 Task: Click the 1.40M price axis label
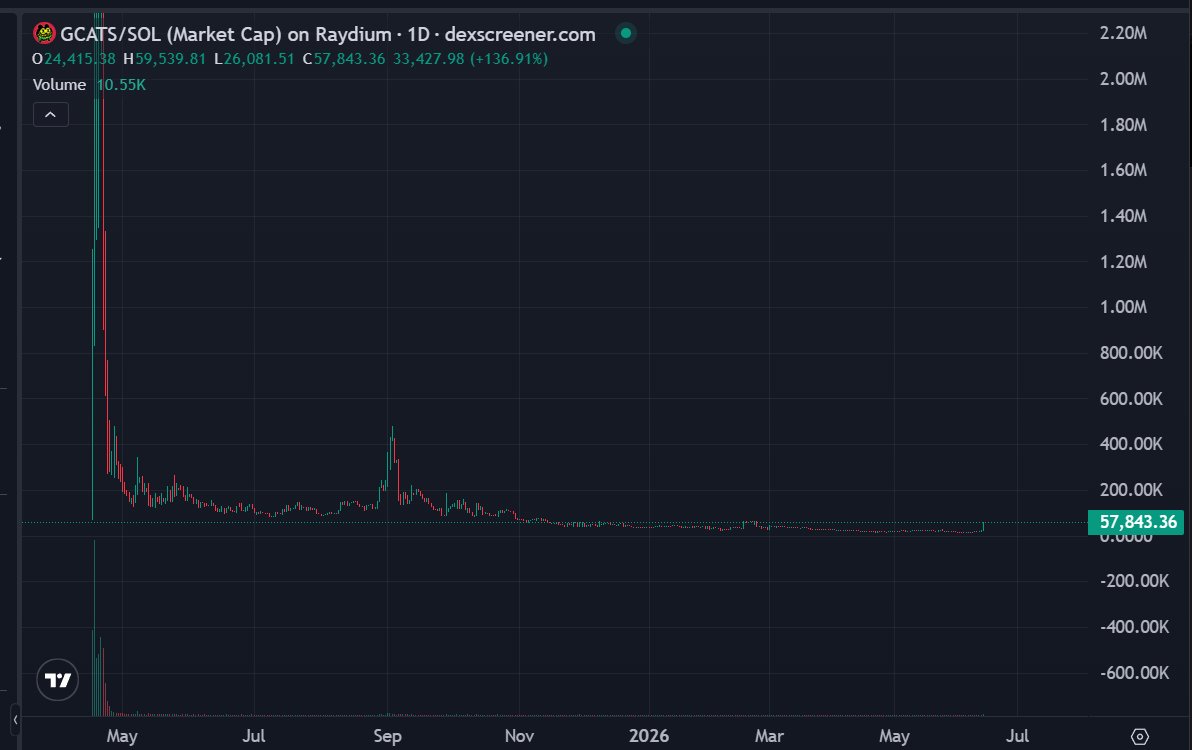(x=1123, y=216)
